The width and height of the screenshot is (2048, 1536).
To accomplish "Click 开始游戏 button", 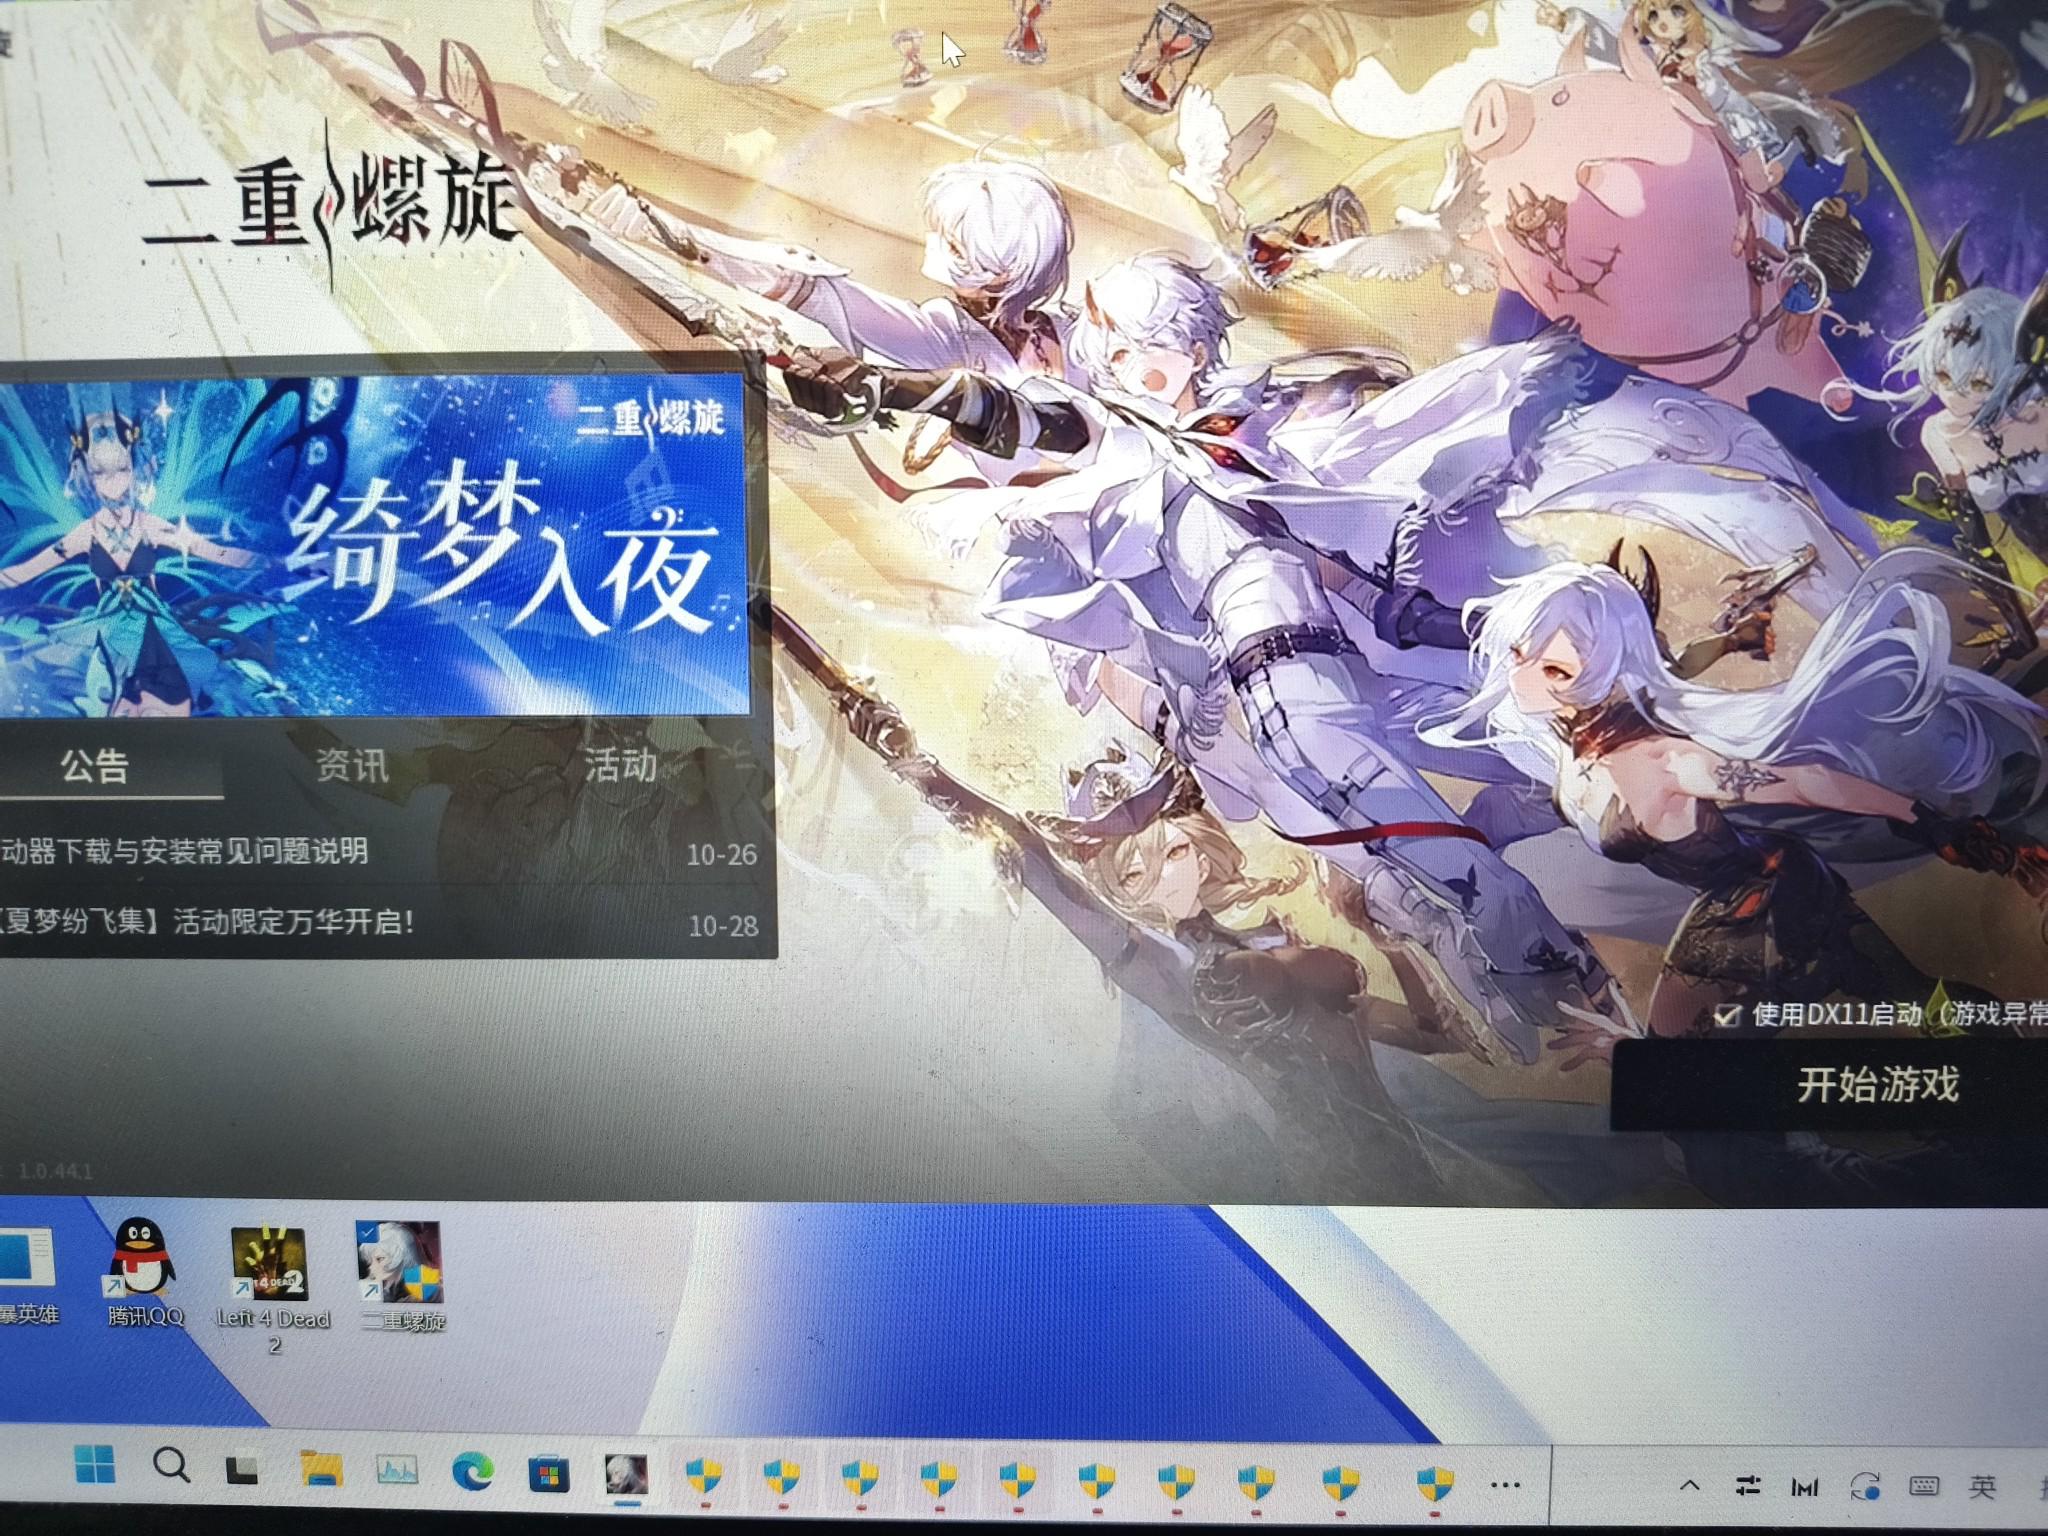I will coord(1876,1085).
